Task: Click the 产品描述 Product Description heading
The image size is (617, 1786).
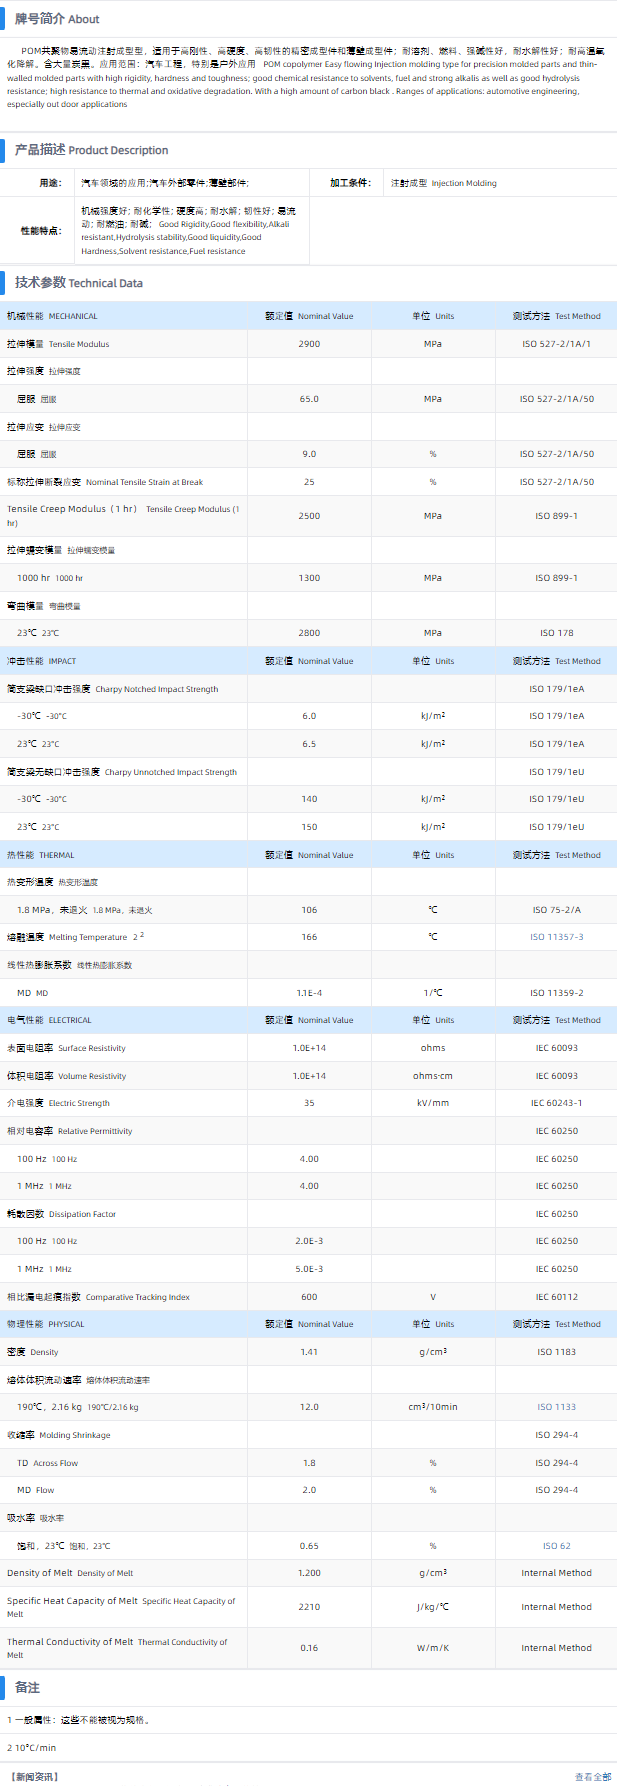Action: pyautogui.click(x=91, y=150)
